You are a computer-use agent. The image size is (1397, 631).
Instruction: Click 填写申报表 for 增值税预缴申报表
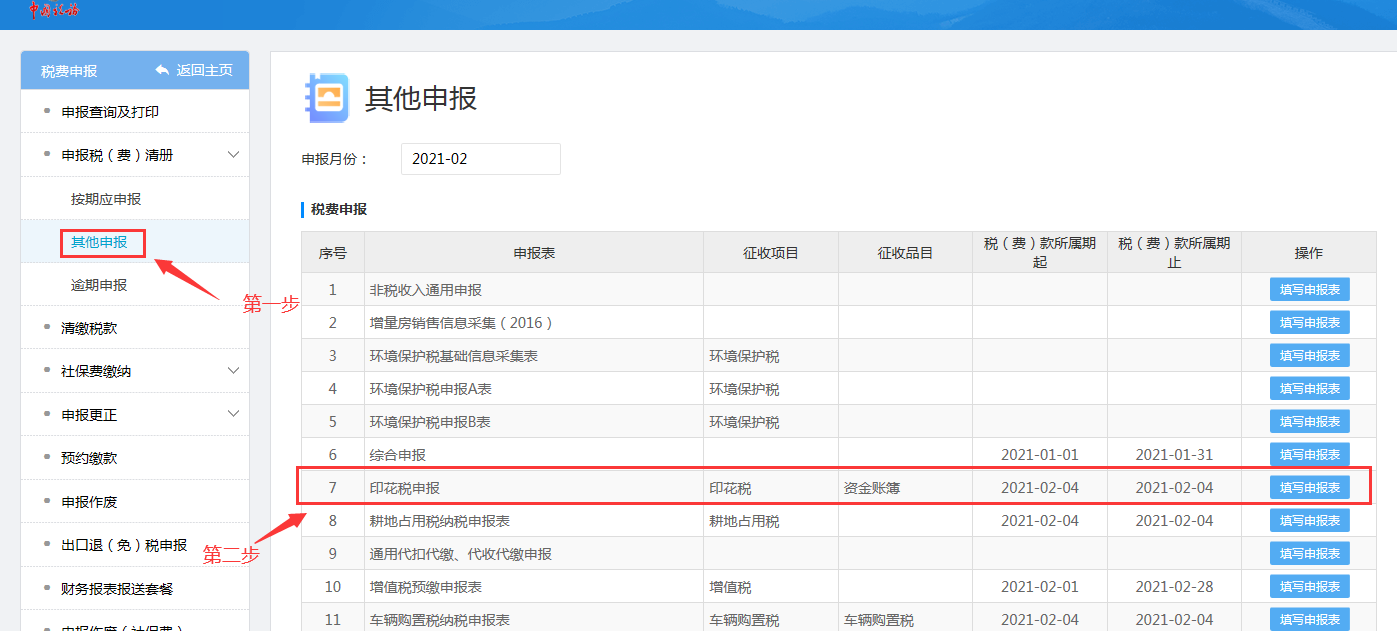(1309, 587)
